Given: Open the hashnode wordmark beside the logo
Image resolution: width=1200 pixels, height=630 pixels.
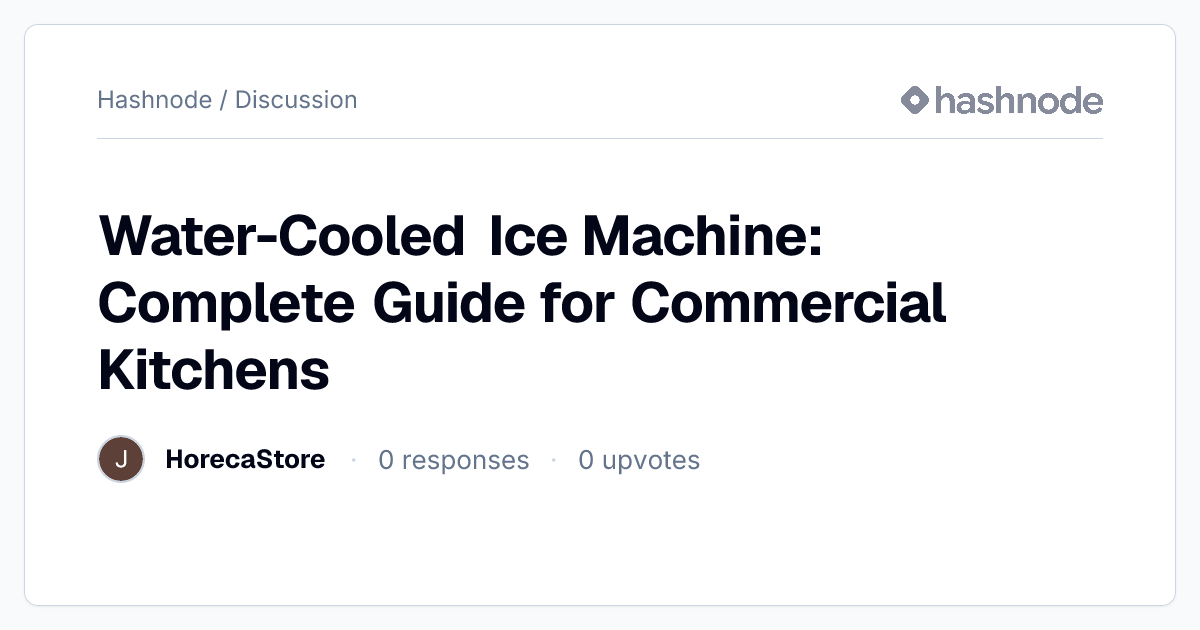Looking at the screenshot, I should coord(1019,100).
